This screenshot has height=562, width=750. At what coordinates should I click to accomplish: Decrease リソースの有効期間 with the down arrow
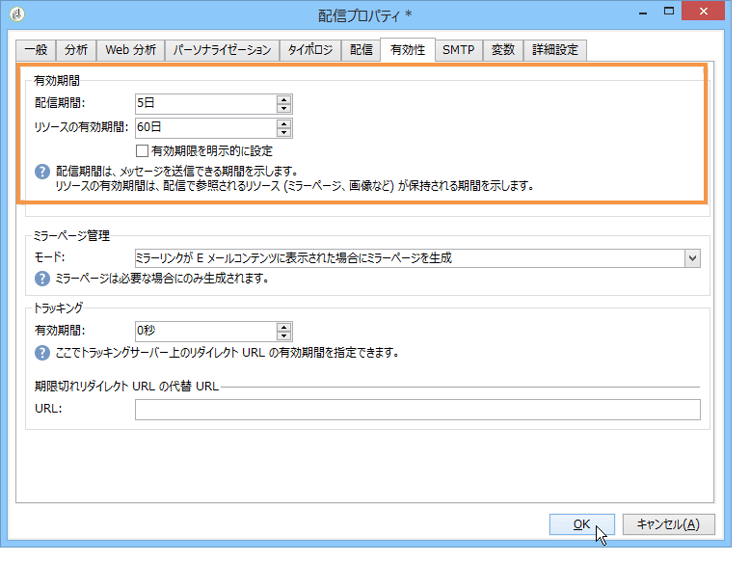point(284,132)
